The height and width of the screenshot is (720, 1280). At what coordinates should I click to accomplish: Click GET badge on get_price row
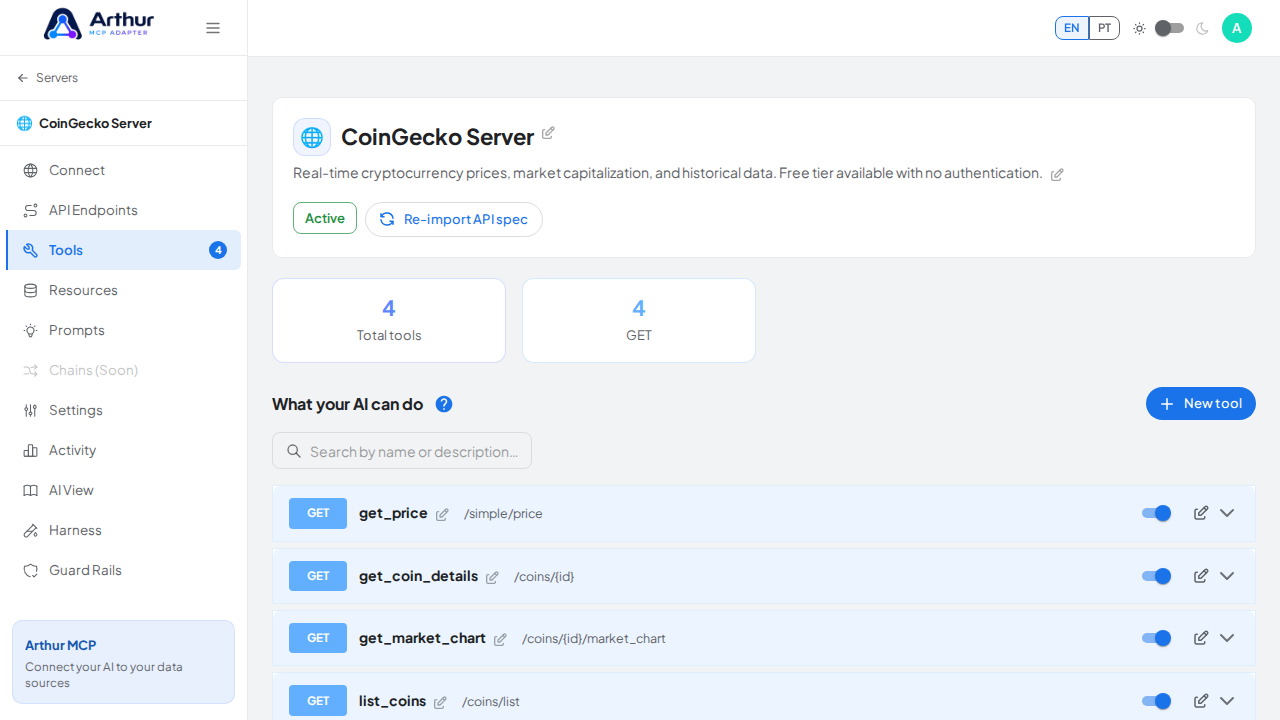pos(318,513)
